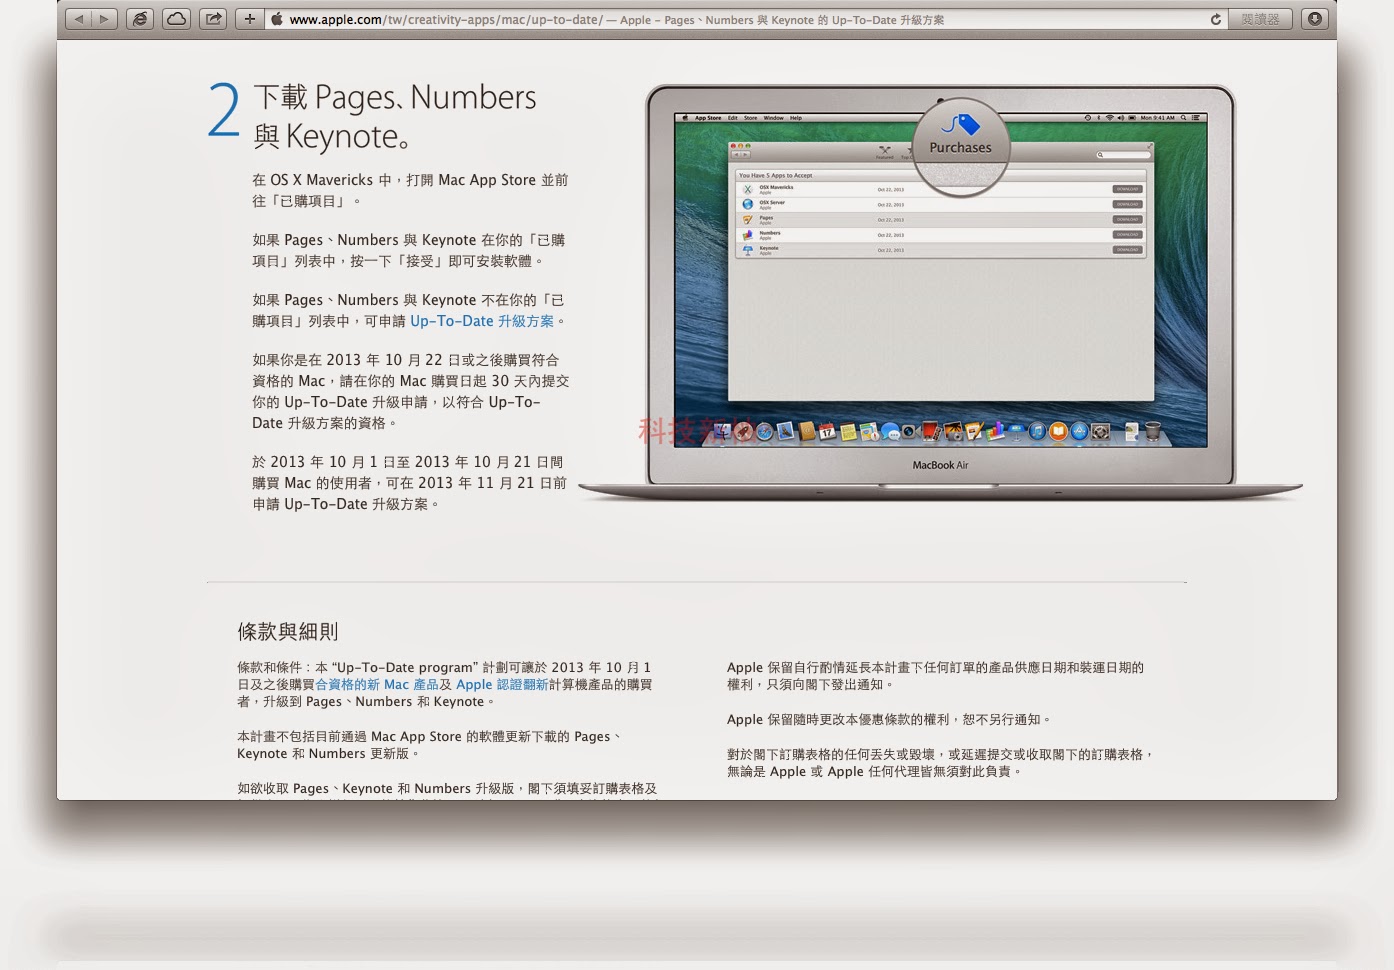Click 'Help' menu in pictured menu bar
Image resolution: width=1394 pixels, height=970 pixels.
tap(796, 118)
